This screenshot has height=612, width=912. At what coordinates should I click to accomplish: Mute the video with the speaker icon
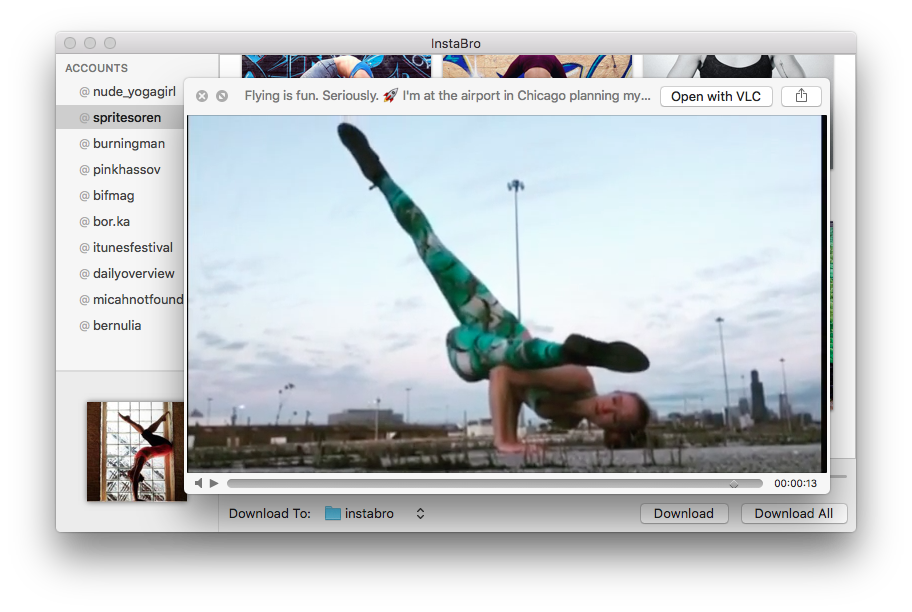coord(199,483)
